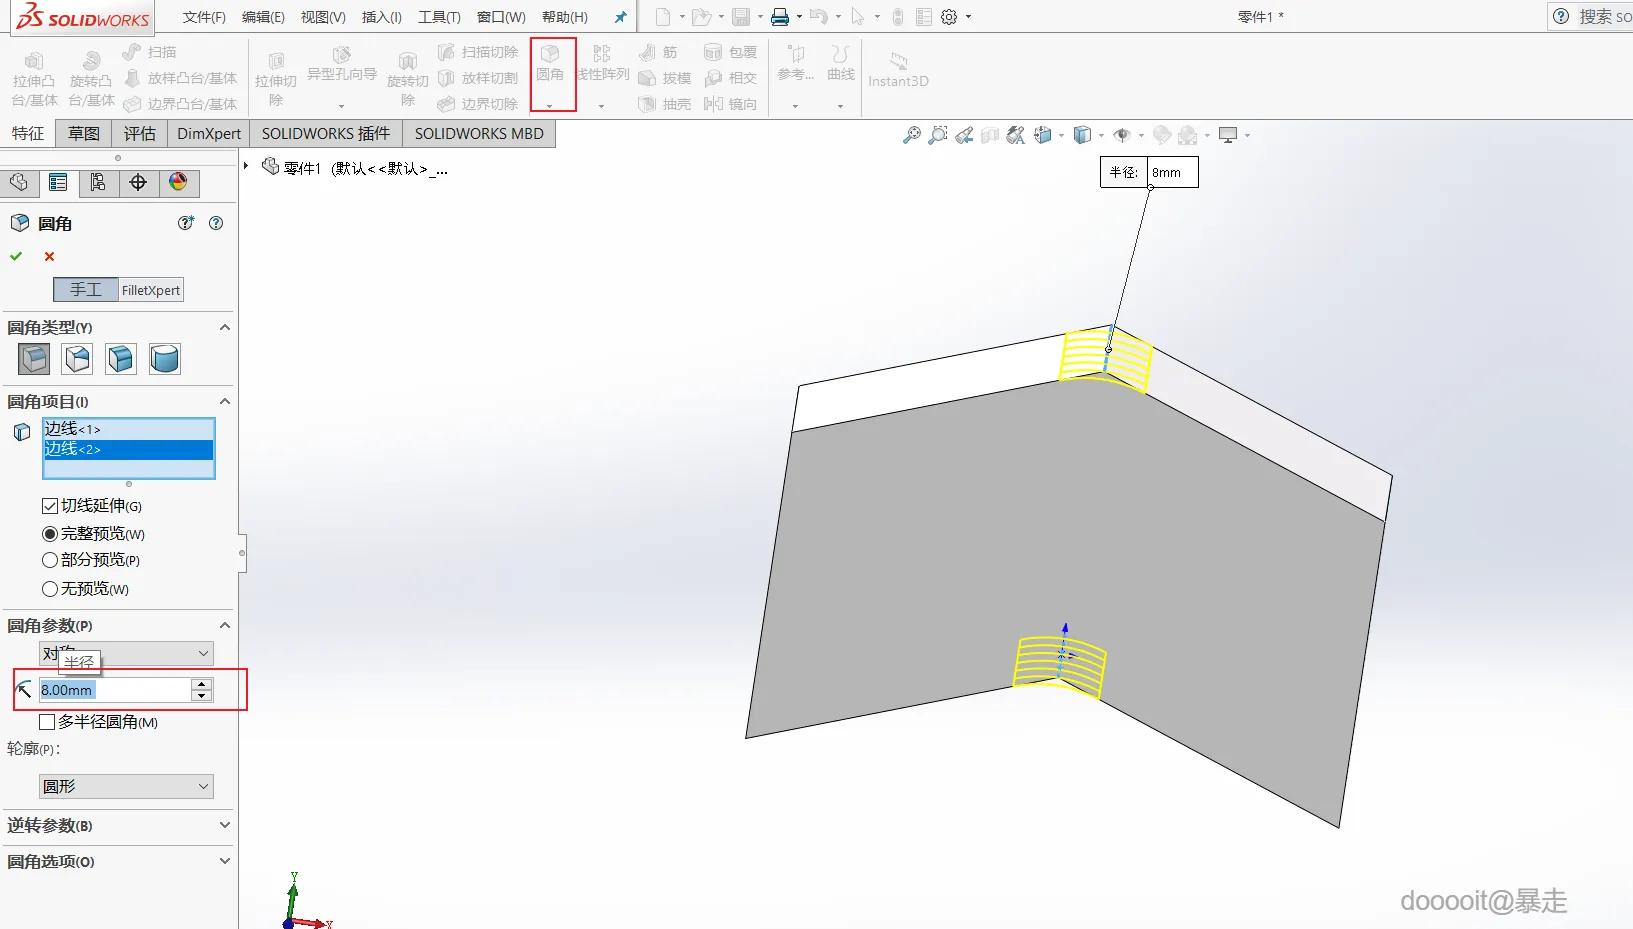
Task: Toggle the Instant3D tool
Action: point(898,70)
